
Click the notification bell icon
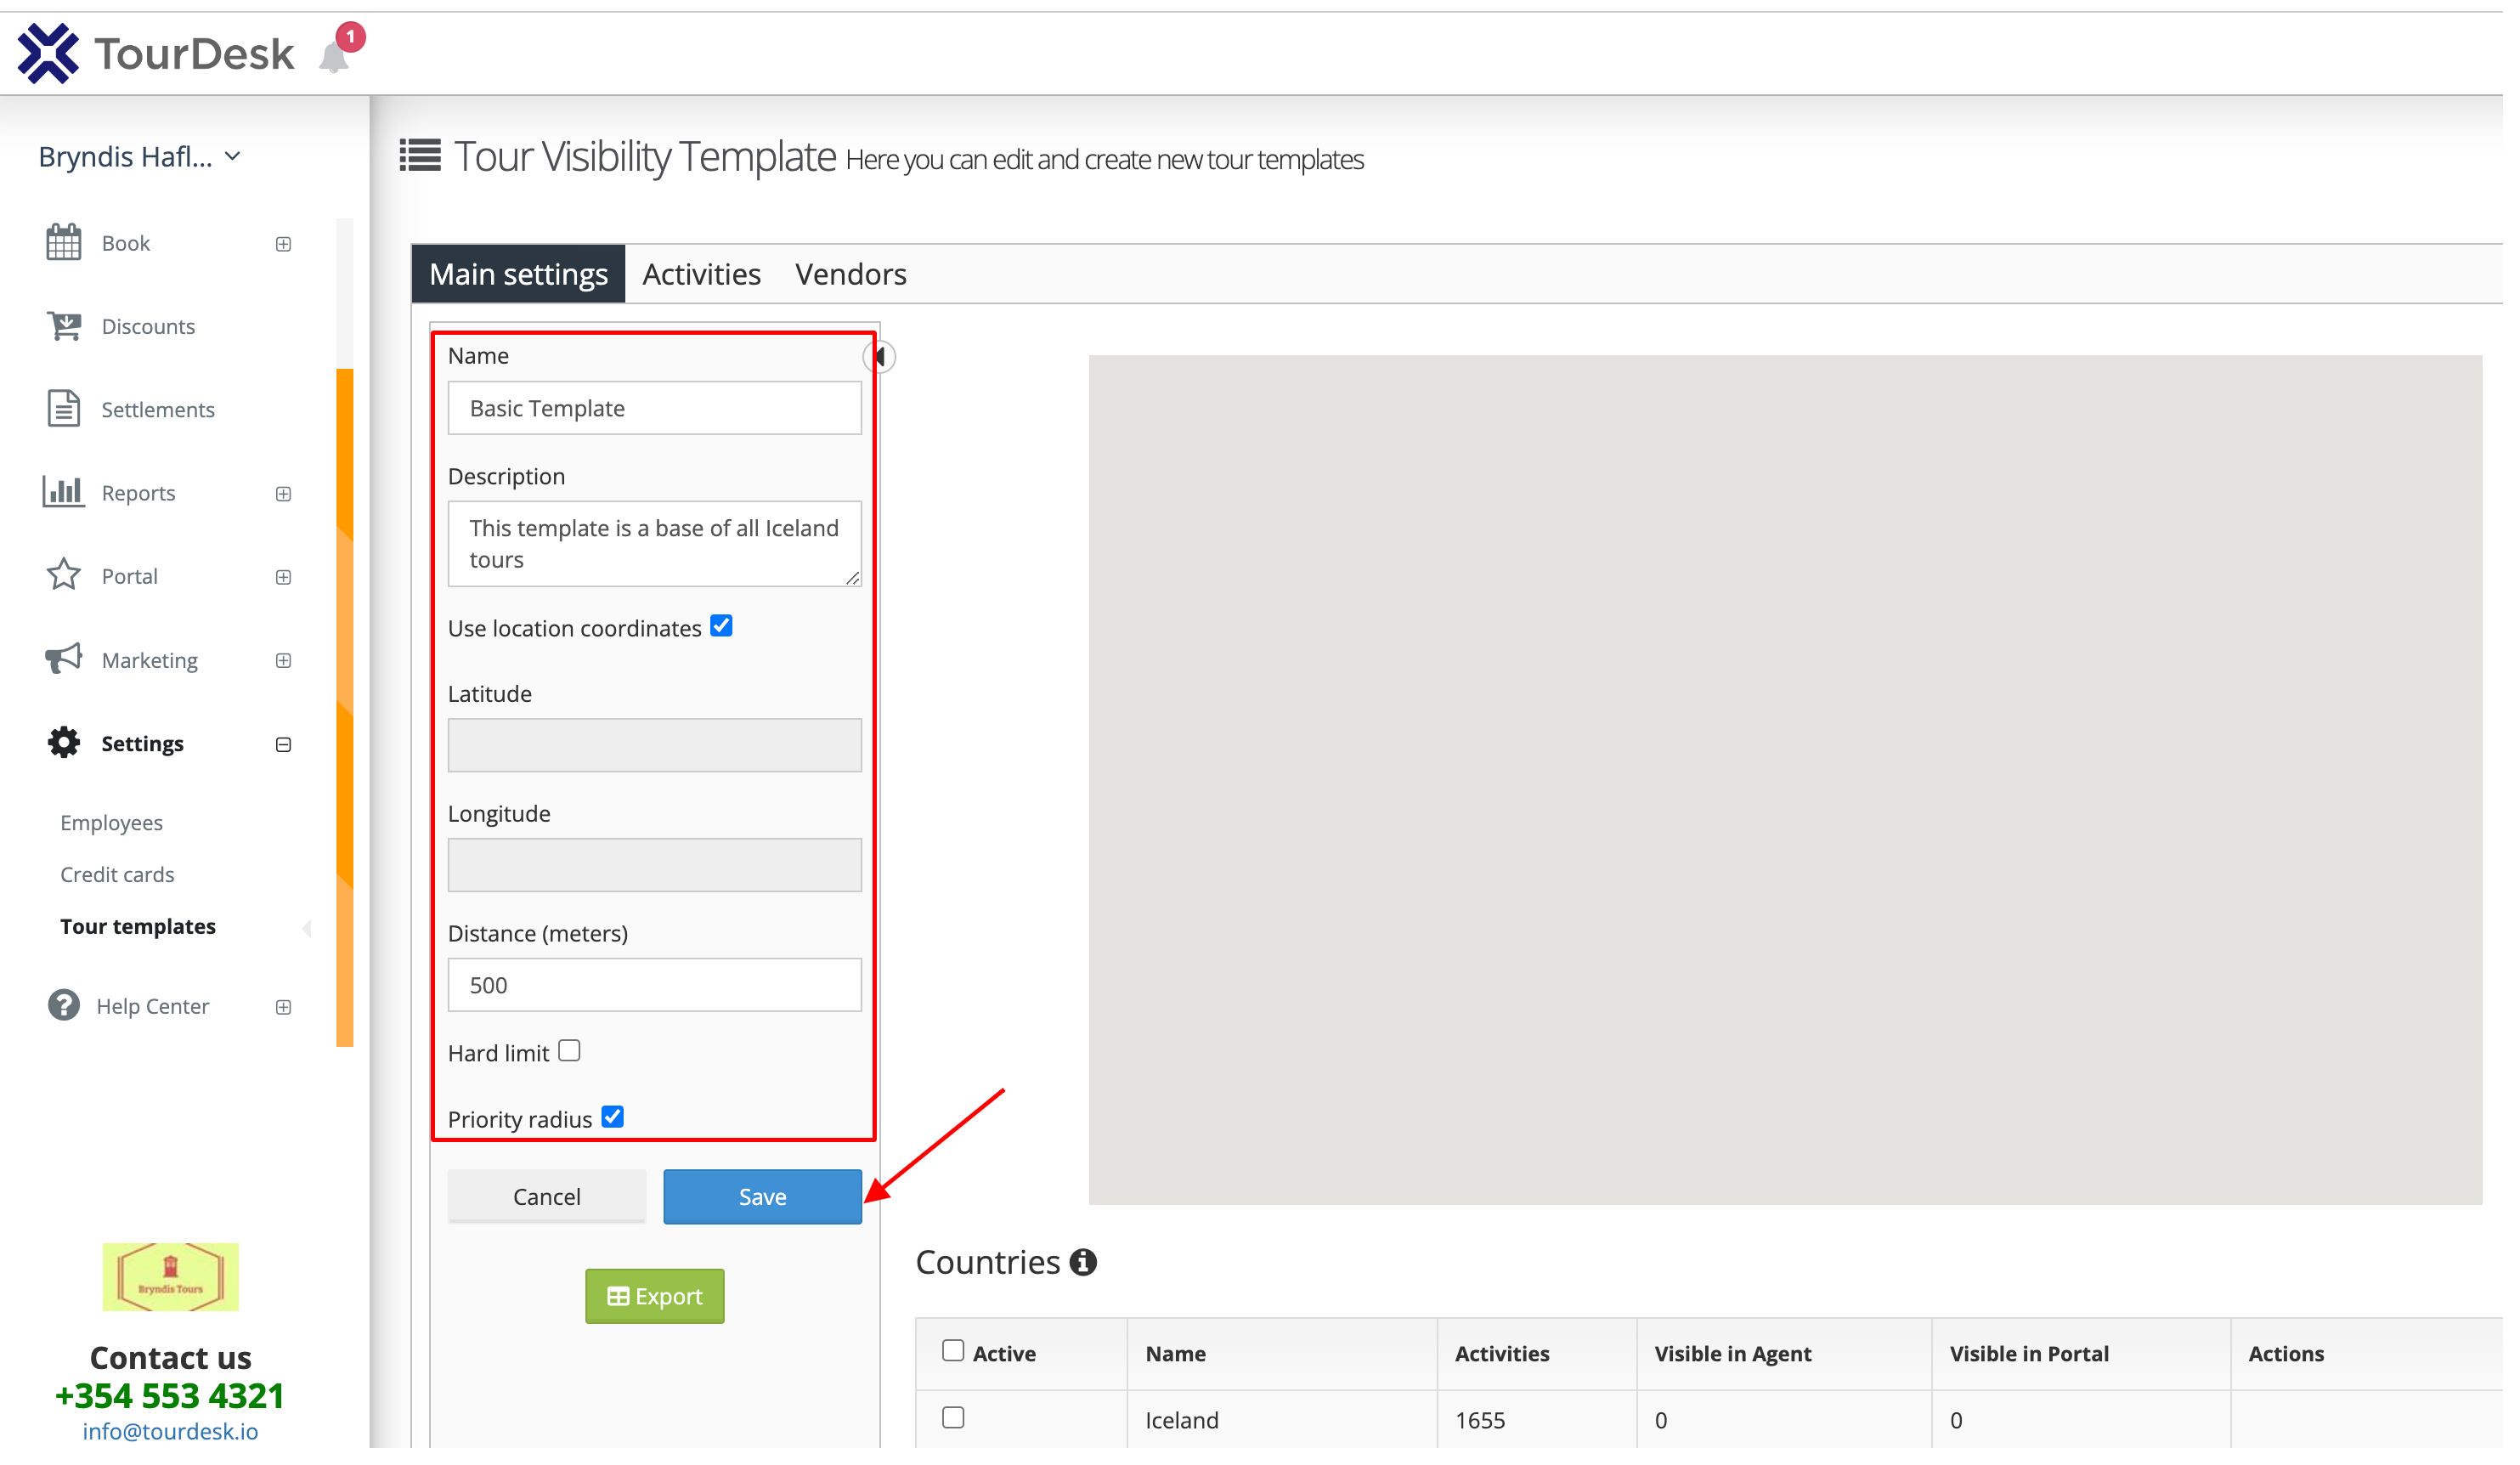(x=336, y=56)
